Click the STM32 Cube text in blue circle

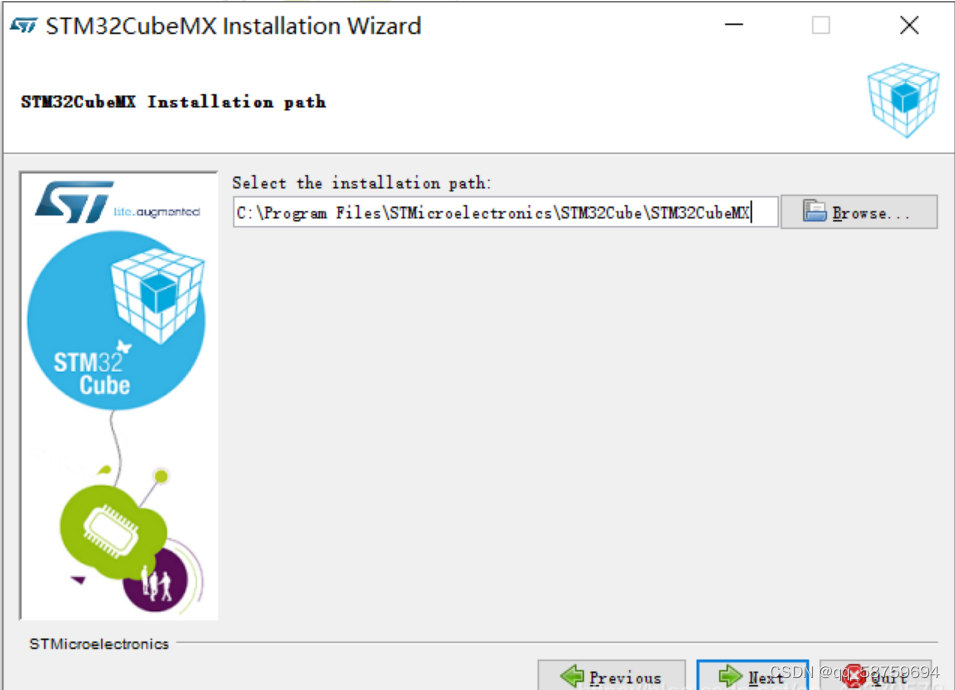[x=92, y=374]
